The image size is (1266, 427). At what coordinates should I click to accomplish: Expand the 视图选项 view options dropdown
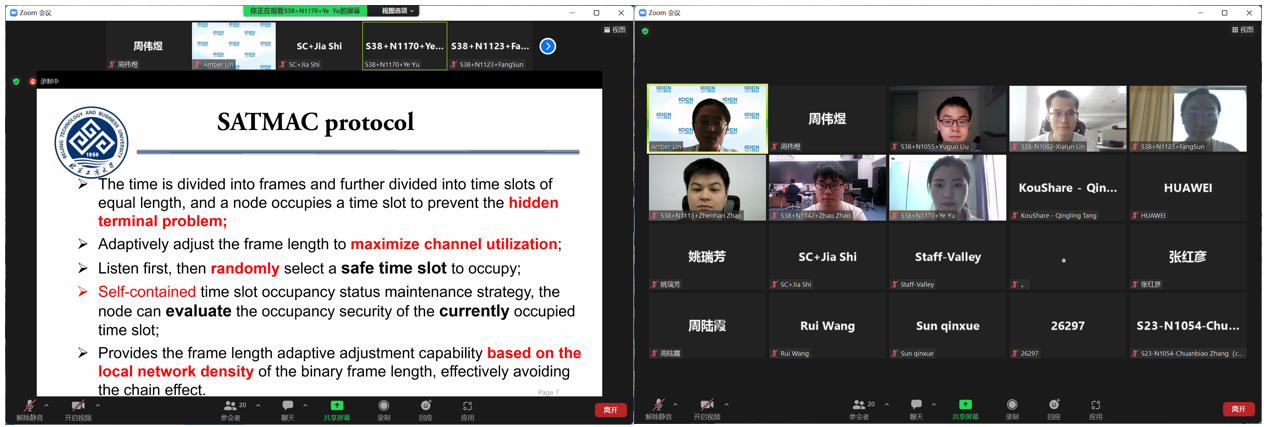point(397,11)
